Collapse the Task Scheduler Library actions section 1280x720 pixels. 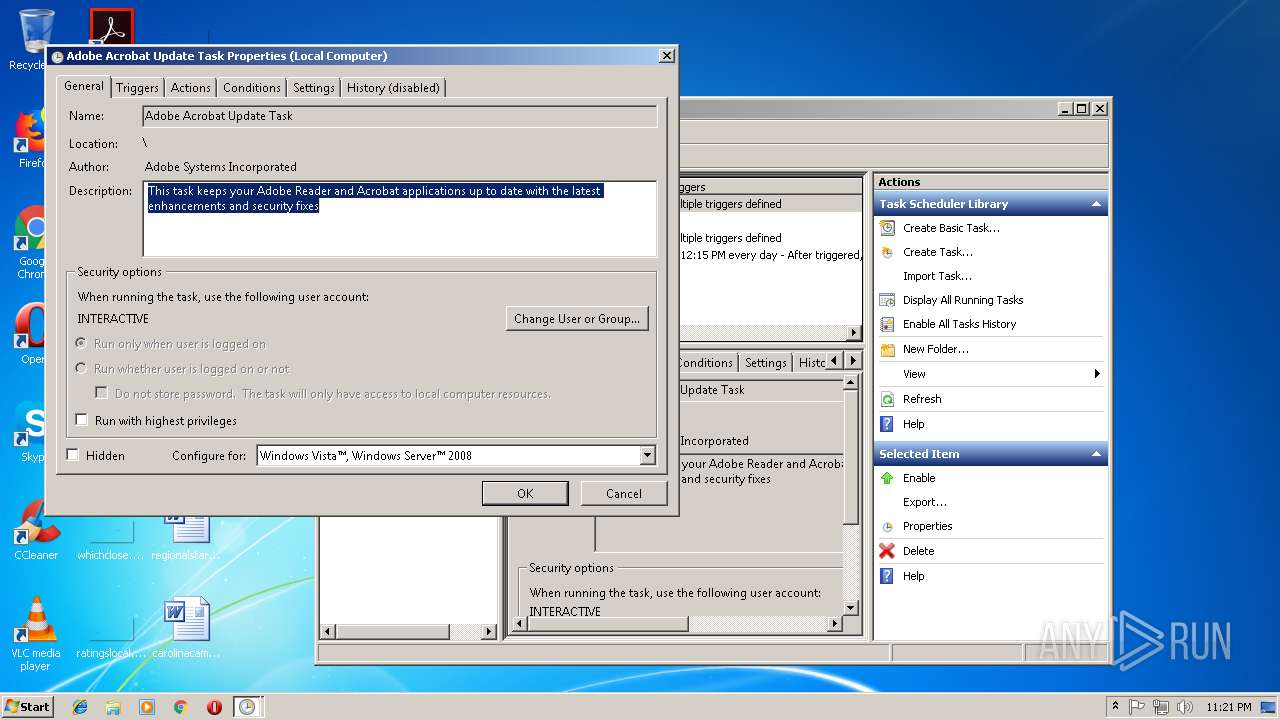(1097, 204)
